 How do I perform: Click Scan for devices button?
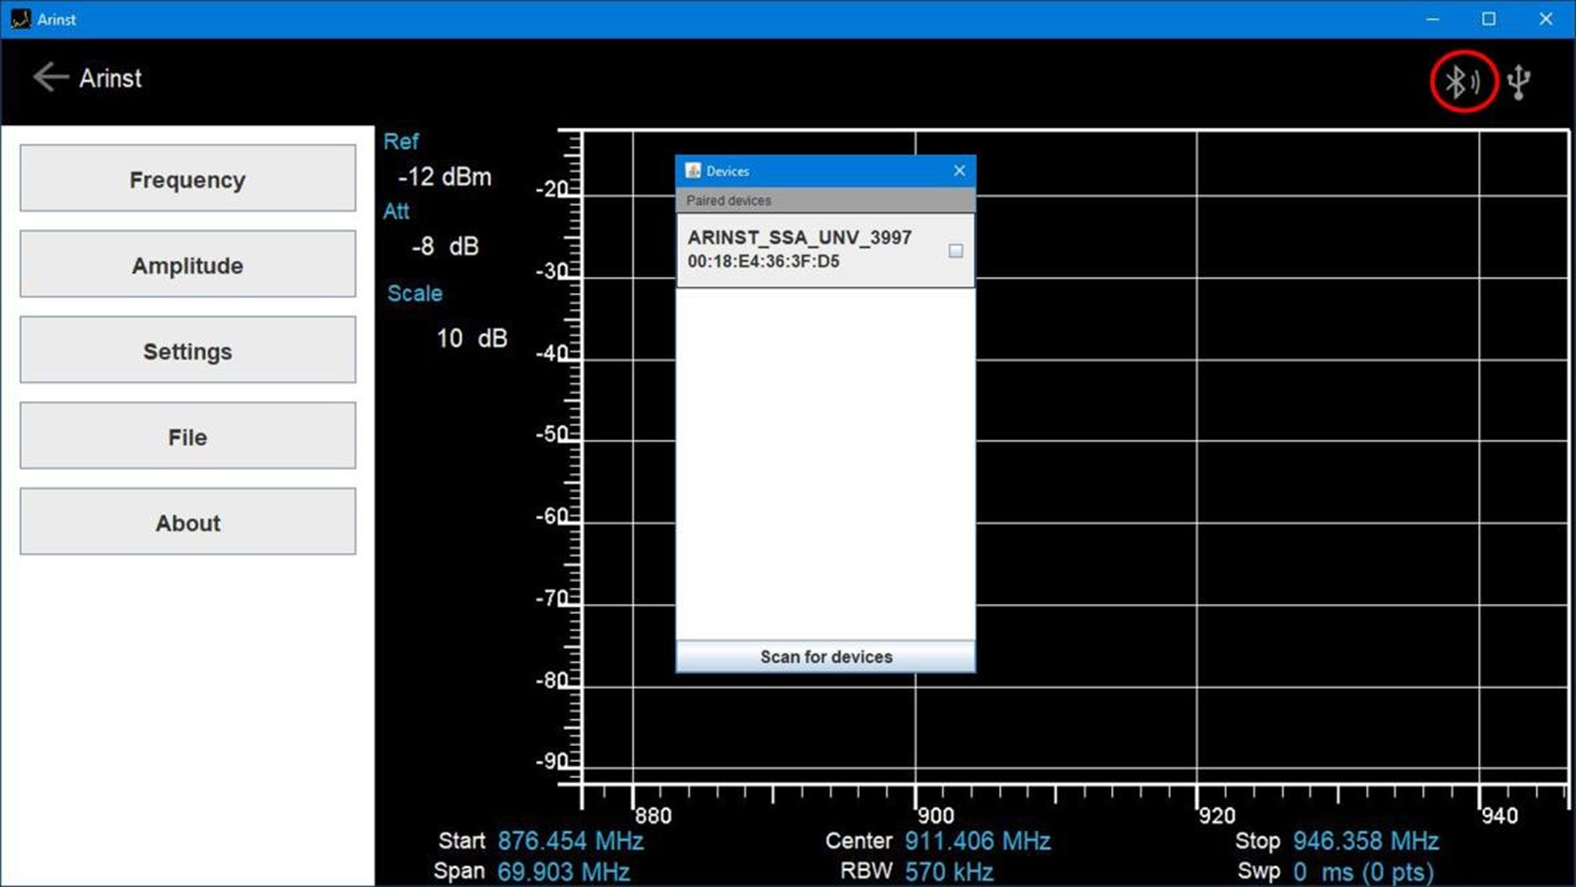(826, 657)
